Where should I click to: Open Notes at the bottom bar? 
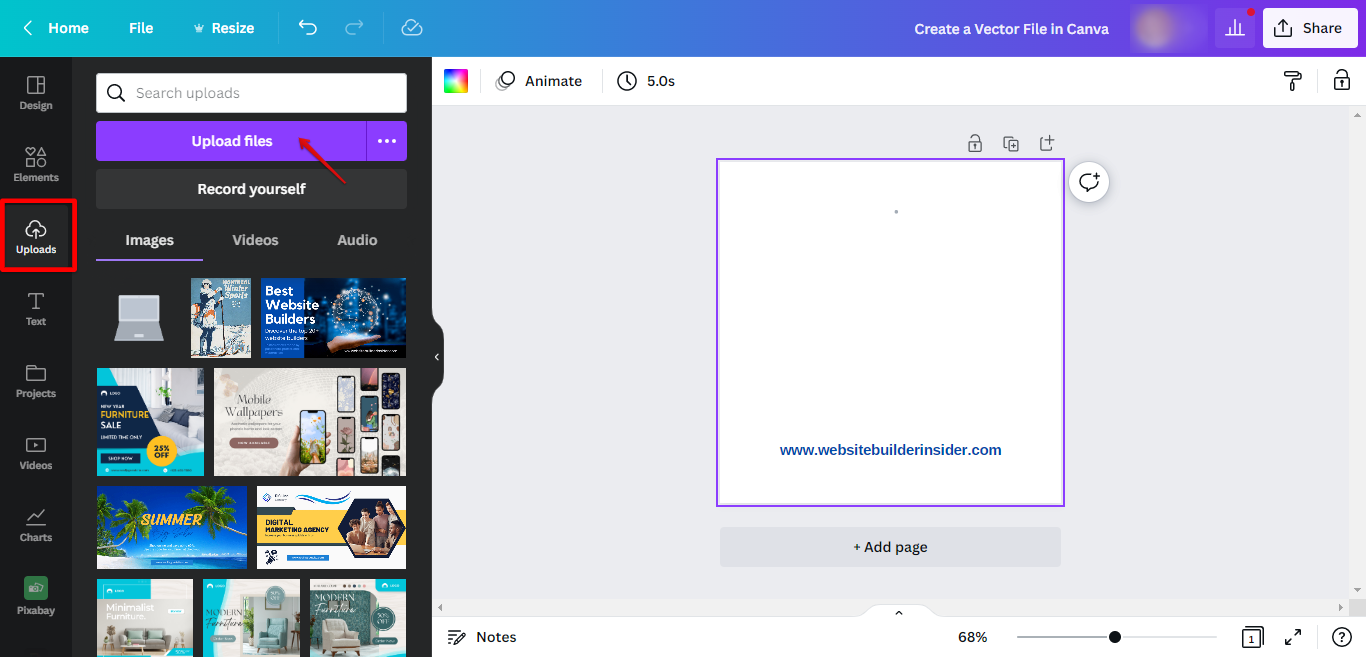pyautogui.click(x=482, y=637)
